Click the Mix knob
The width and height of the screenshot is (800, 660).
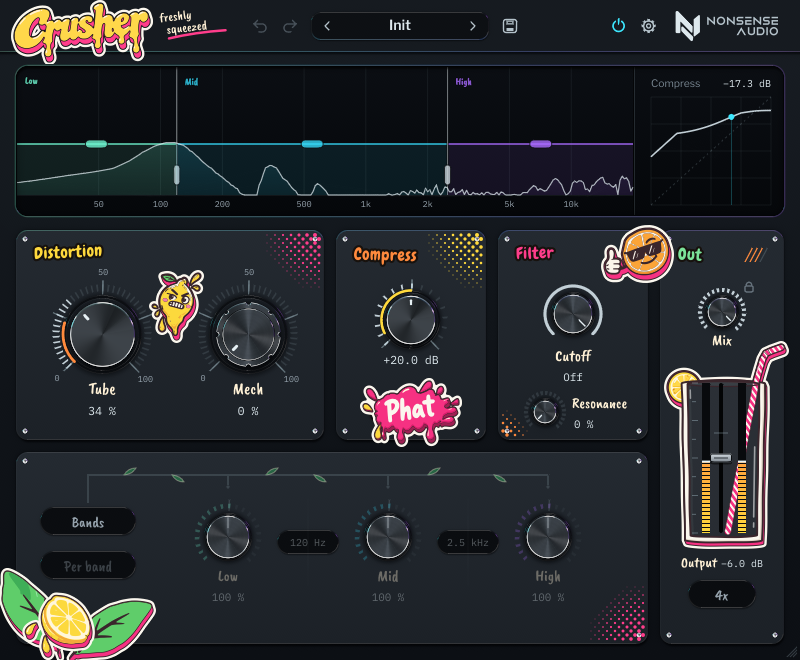pyautogui.click(x=722, y=311)
